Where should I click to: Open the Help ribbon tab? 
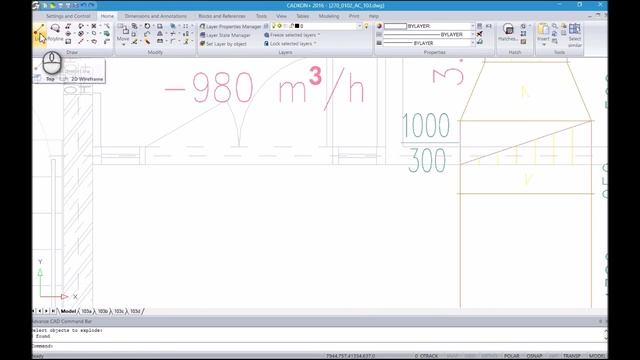click(x=373, y=16)
